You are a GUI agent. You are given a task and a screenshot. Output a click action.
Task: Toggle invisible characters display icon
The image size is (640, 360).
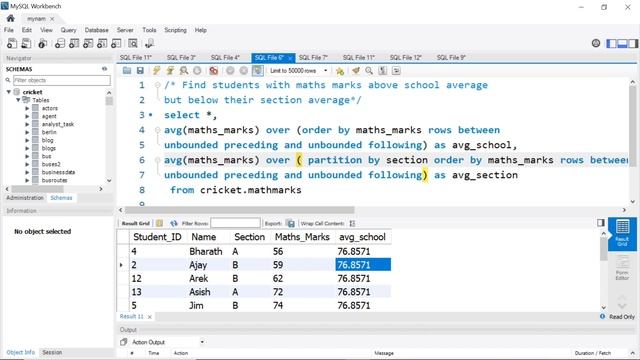tap(382, 71)
